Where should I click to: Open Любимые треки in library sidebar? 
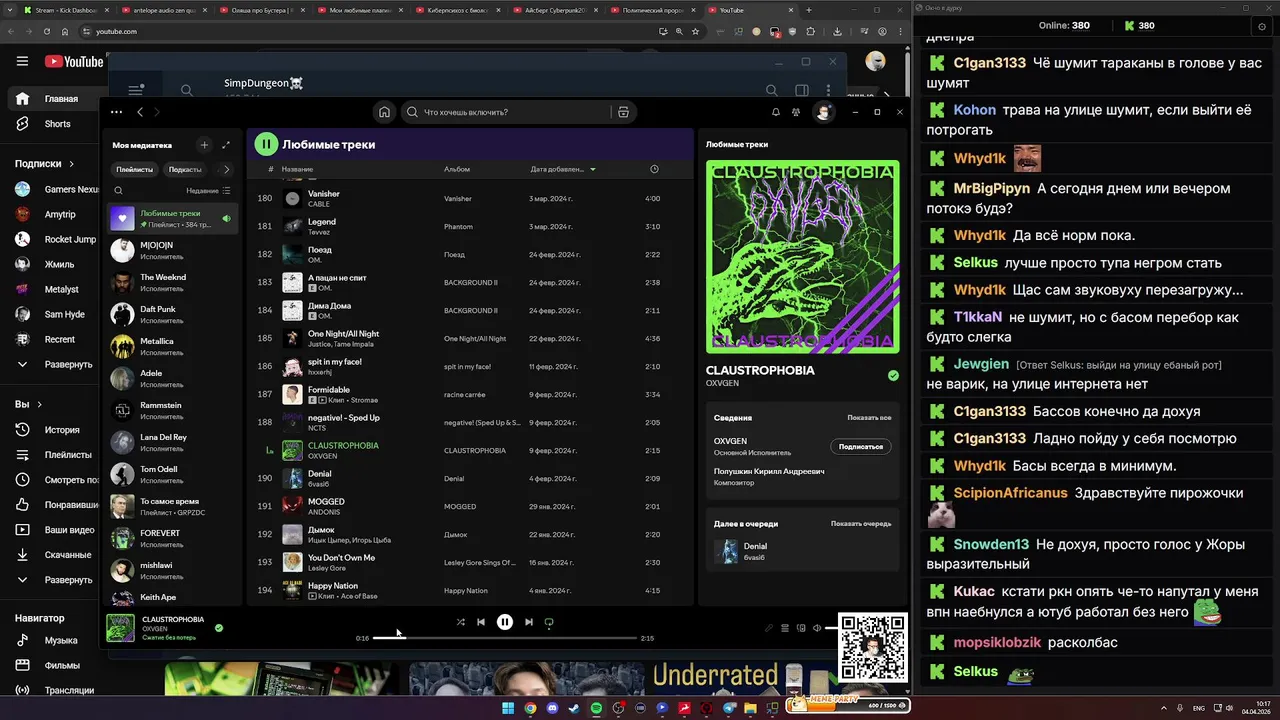172,218
